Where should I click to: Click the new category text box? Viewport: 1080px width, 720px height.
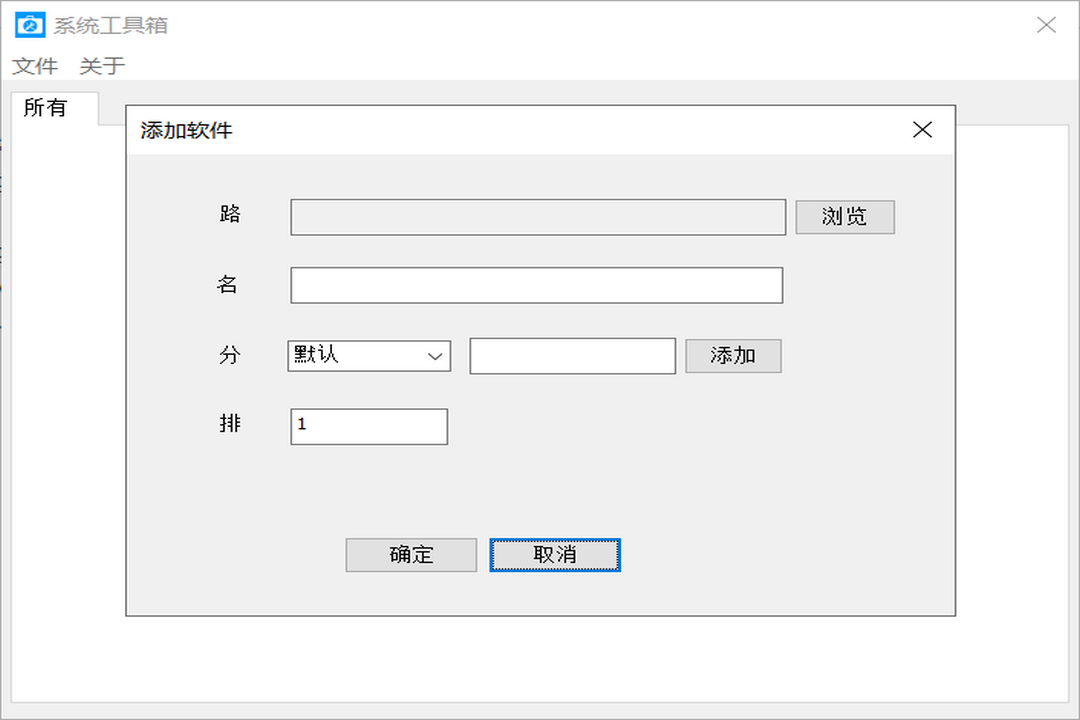572,356
